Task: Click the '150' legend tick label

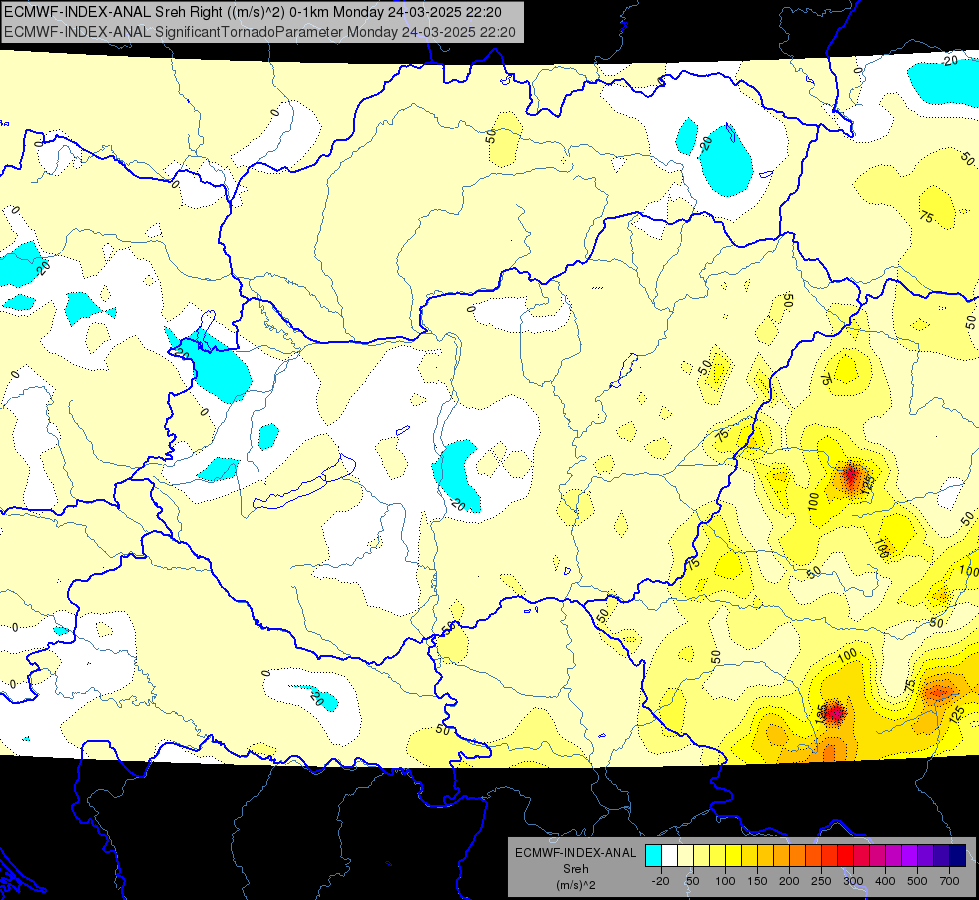Action: (x=757, y=881)
